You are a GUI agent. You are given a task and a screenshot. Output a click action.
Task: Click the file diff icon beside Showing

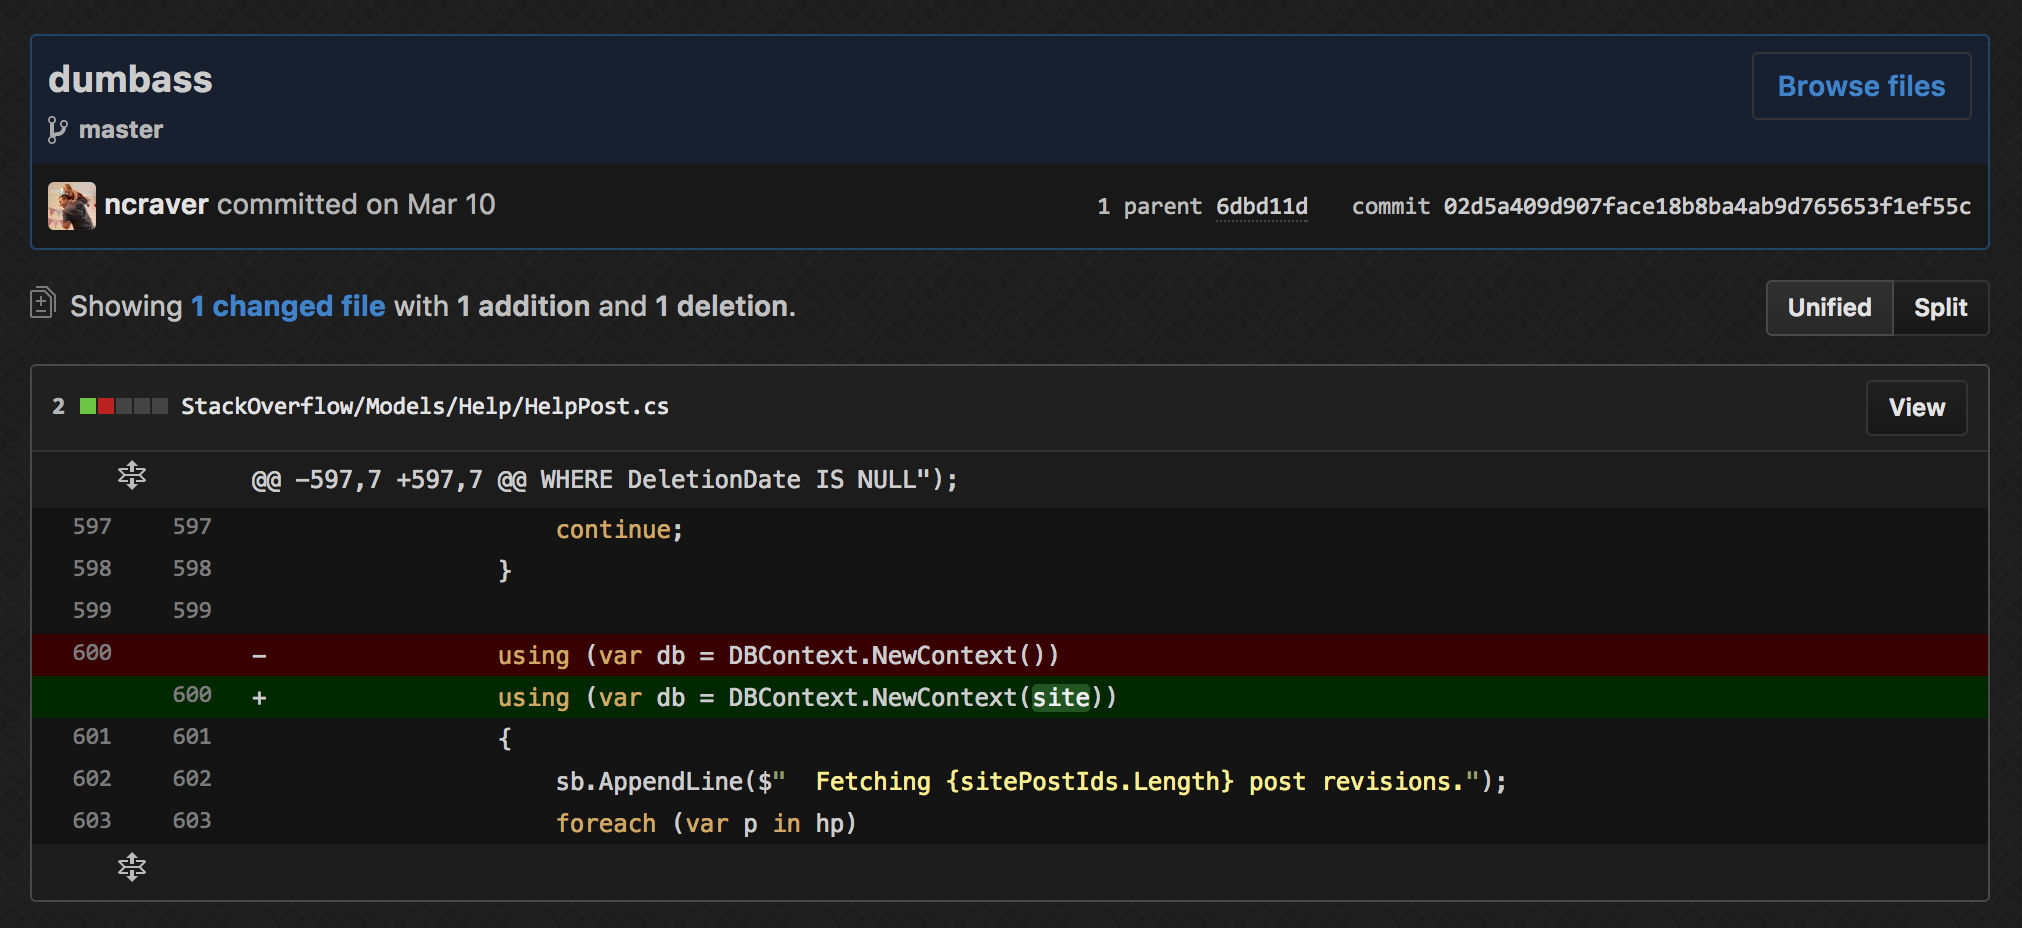42,303
